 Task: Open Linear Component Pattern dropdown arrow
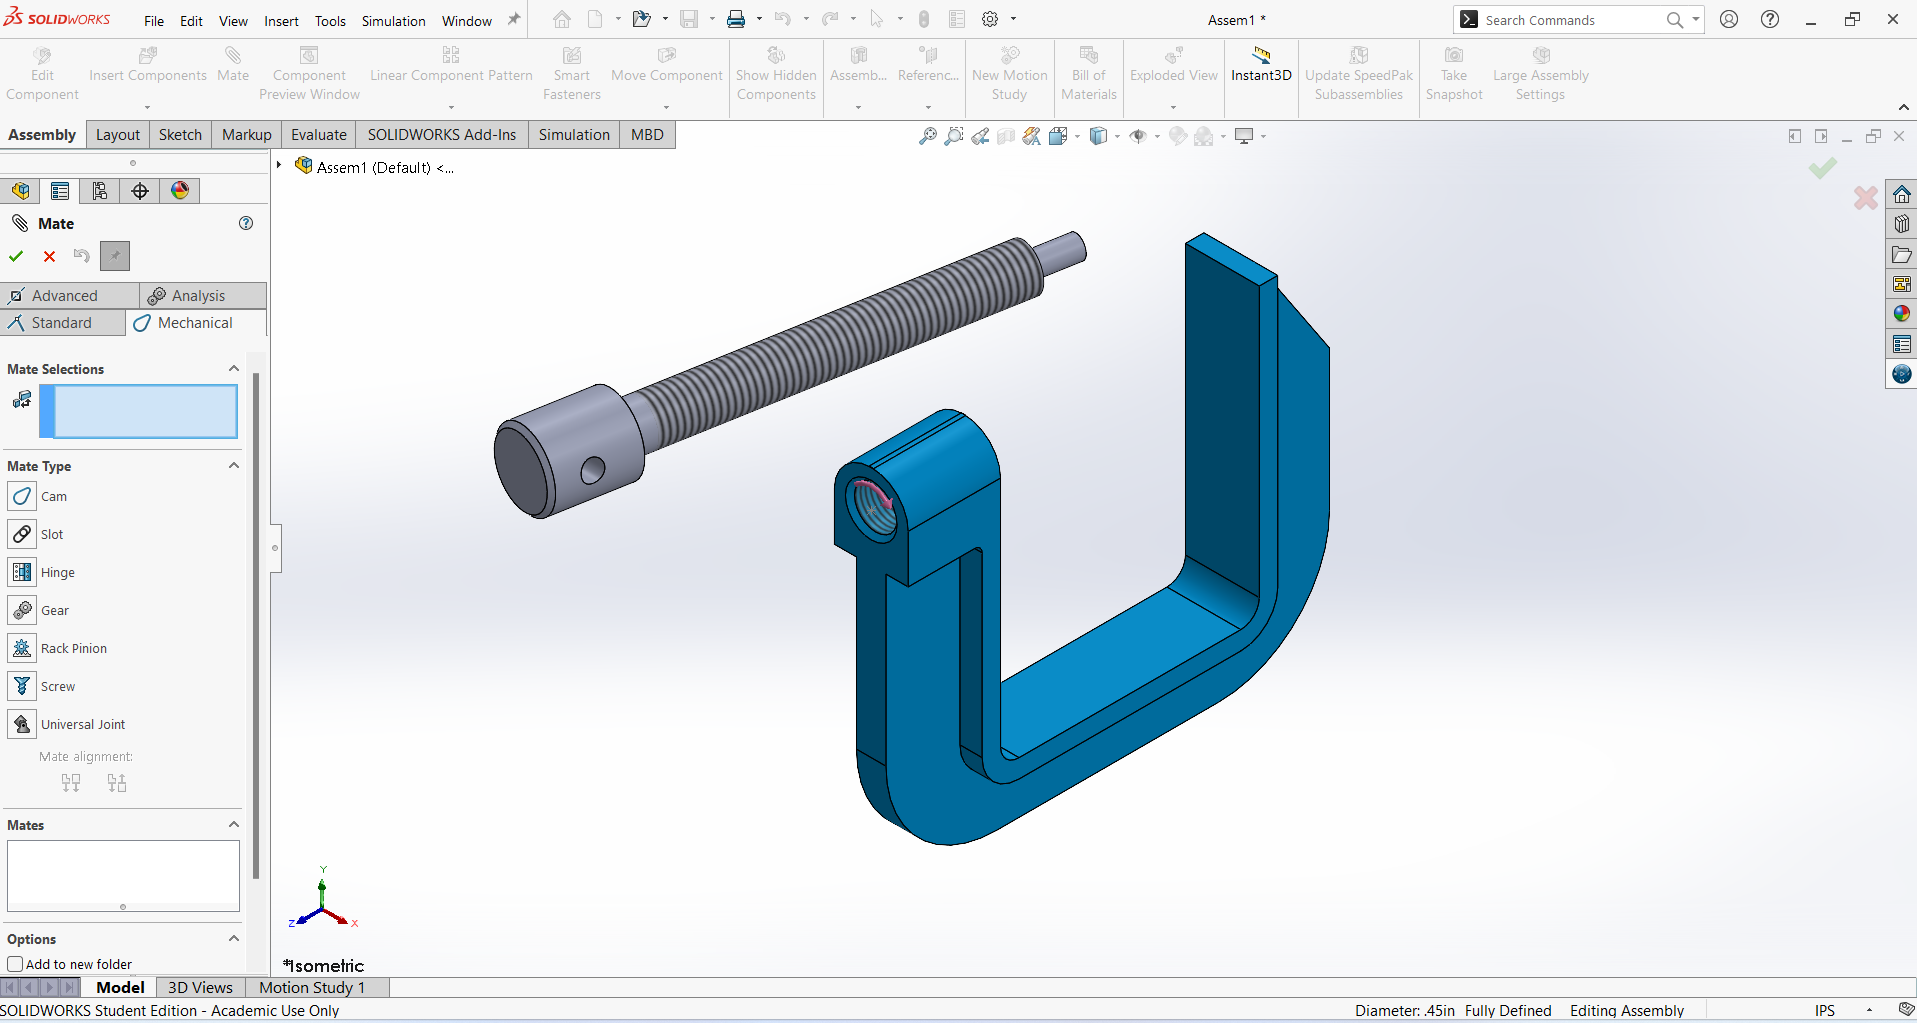(x=451, y=107)
